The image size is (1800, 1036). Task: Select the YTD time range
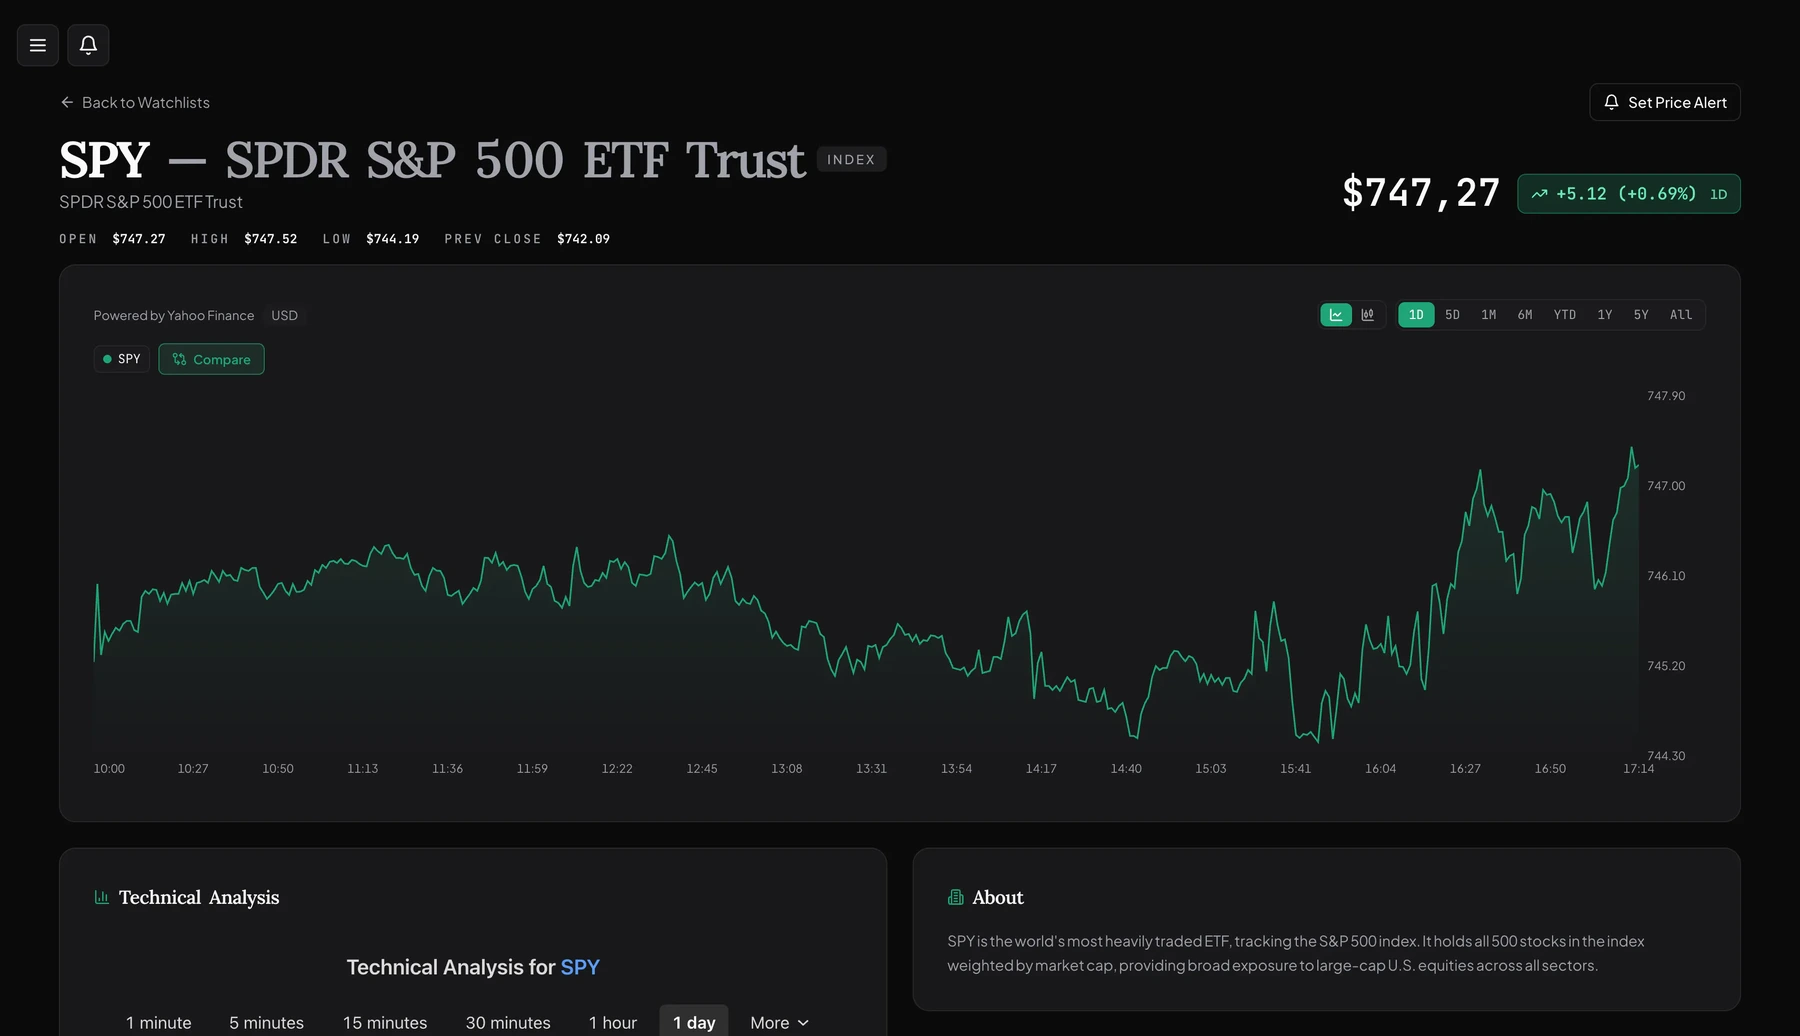click(x=1565, y=315)
